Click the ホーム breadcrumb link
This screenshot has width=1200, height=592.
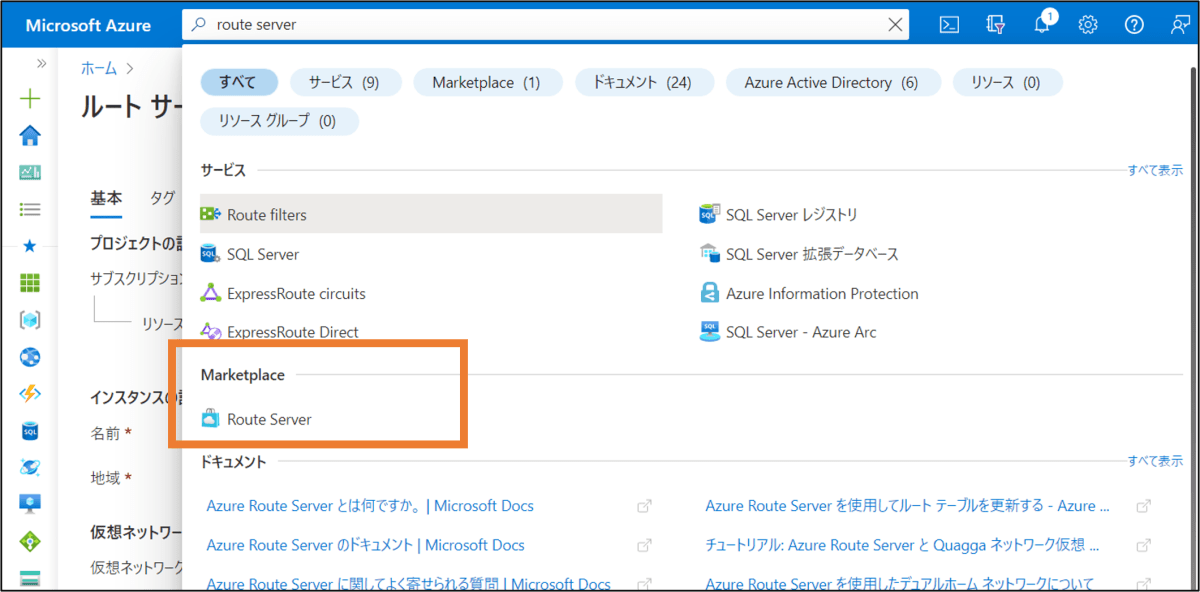[99, 69]
